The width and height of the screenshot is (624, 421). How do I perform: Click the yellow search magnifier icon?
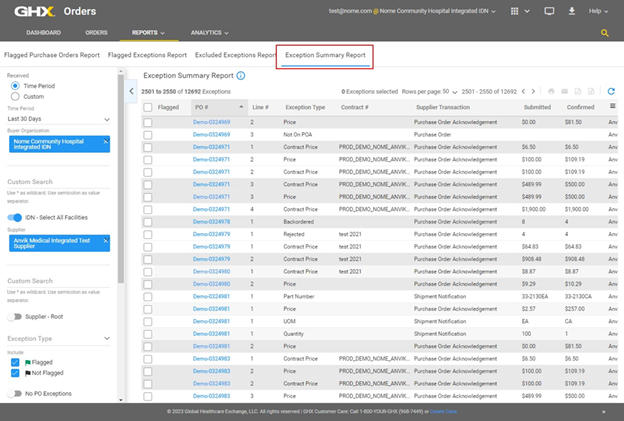pyautogui.click(x=605, y=33)
